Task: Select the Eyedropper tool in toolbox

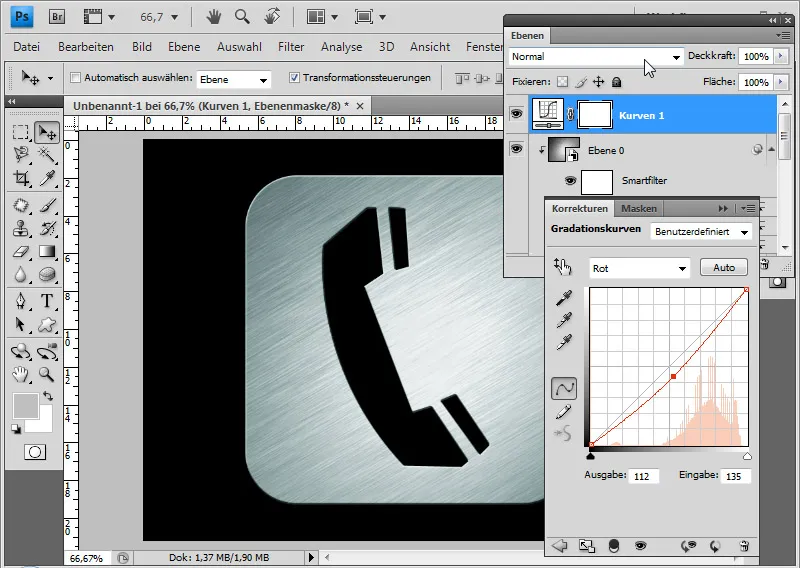Action: (x=47, y=178)
